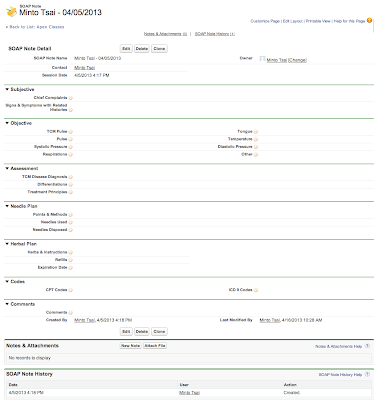Click the New Note button
The width and height of the screenshot is (374, 400).
[x=130, y=346]
